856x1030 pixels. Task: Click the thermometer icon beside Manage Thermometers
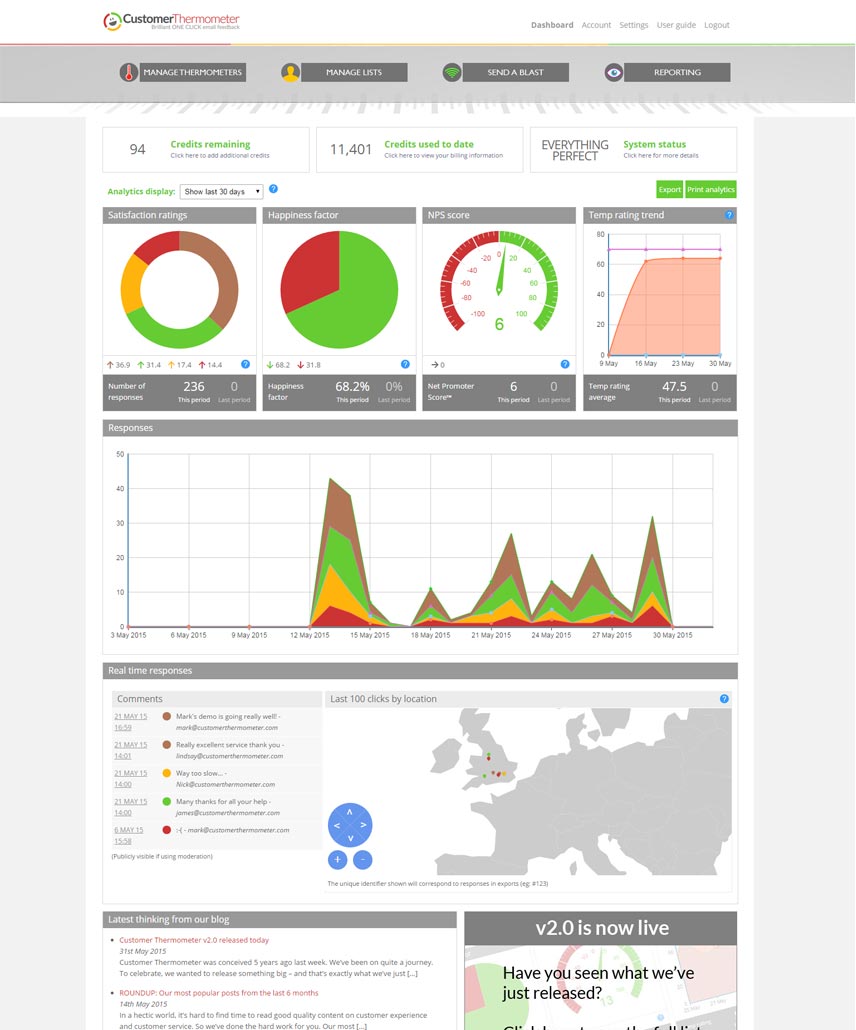pyautogui.click(x=129, y=72)
